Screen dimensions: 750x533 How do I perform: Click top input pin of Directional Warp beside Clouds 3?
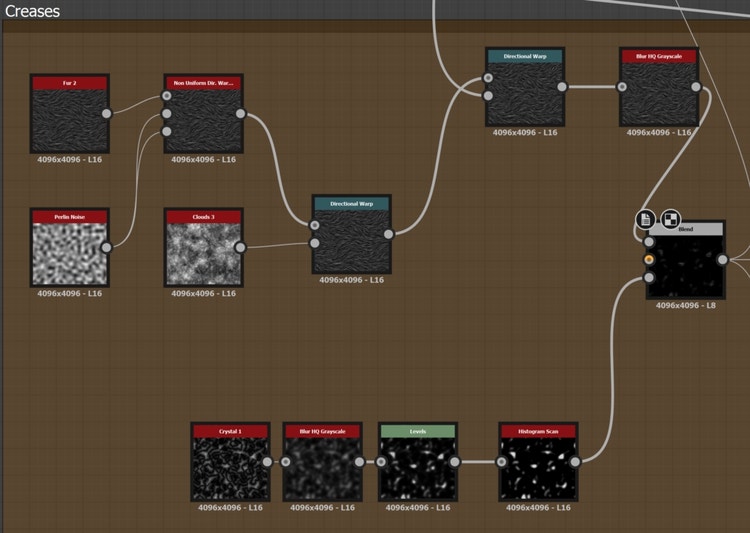(x=315, y=225)
